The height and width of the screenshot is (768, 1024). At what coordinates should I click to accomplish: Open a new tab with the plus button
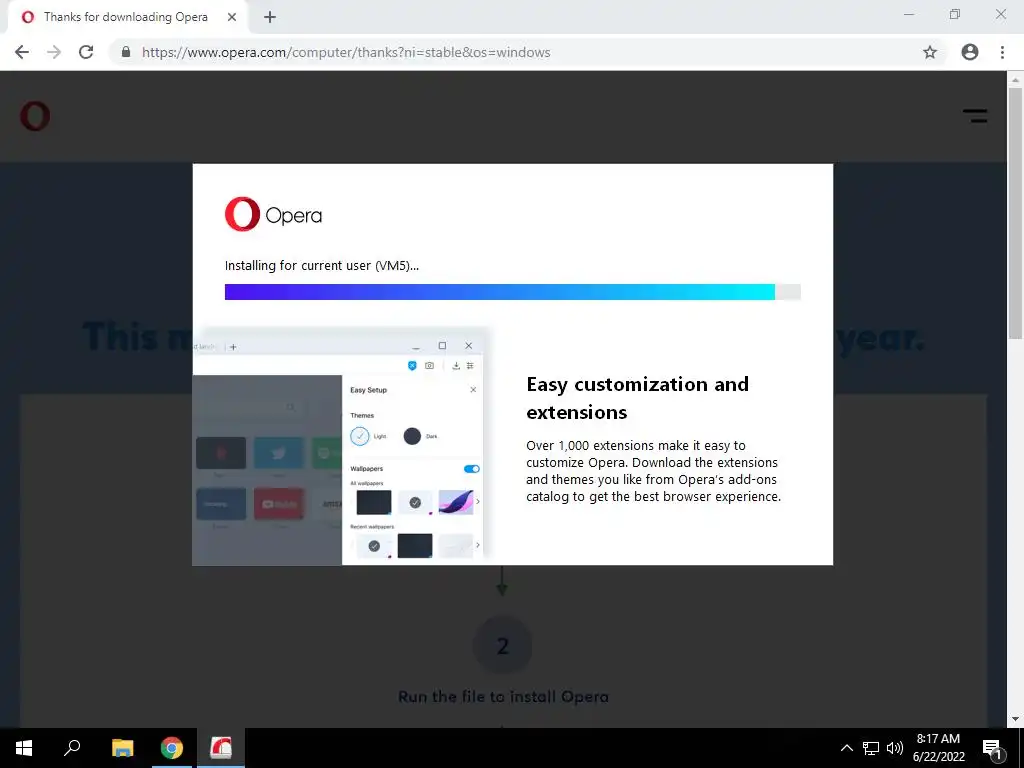[x=270, y=18]
